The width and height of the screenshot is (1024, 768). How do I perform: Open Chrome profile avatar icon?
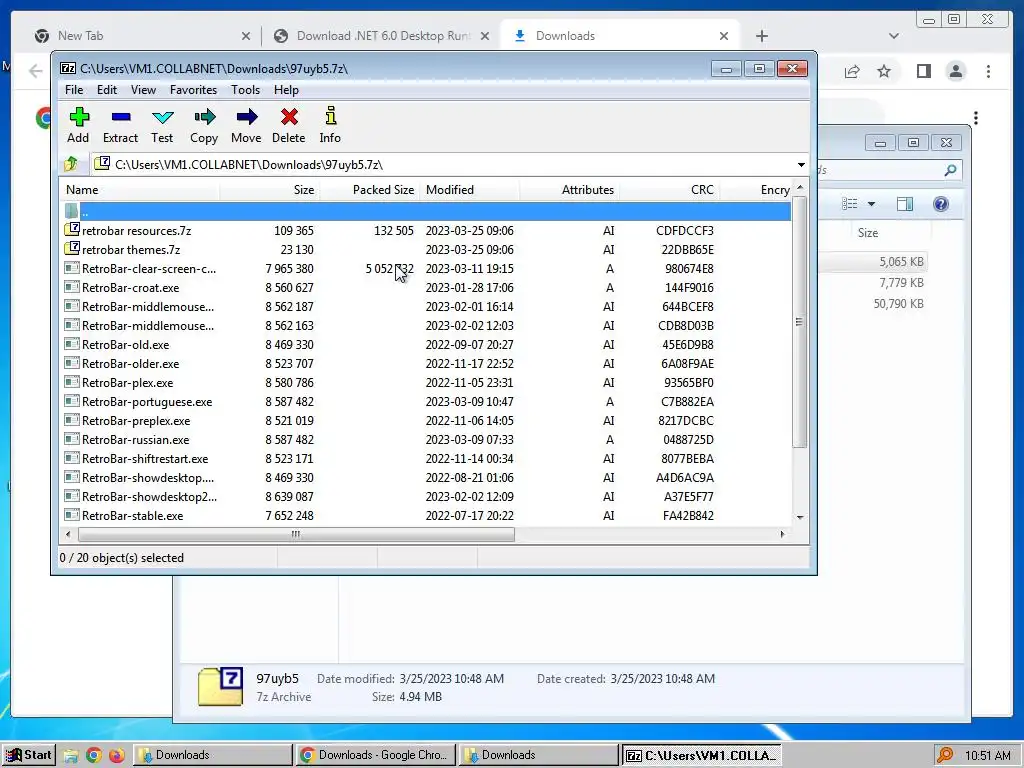point(955,71)
